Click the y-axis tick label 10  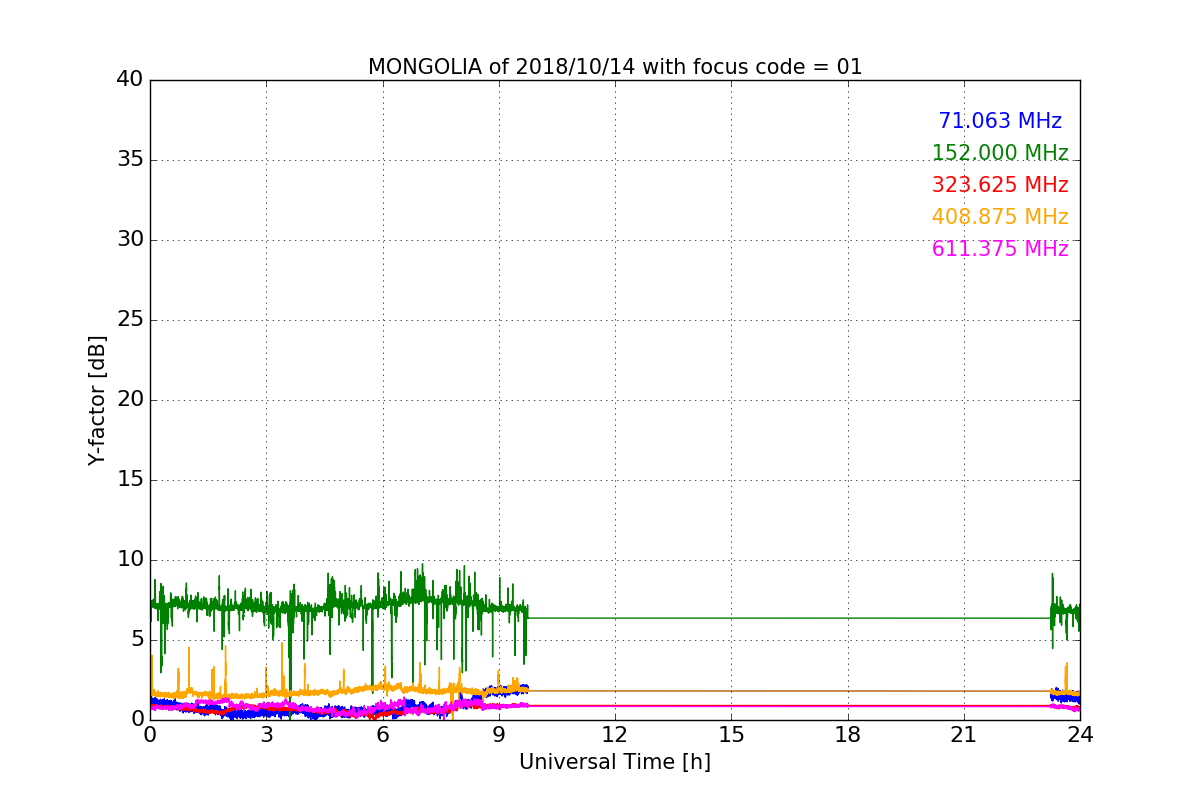click(x=129, y=560)
